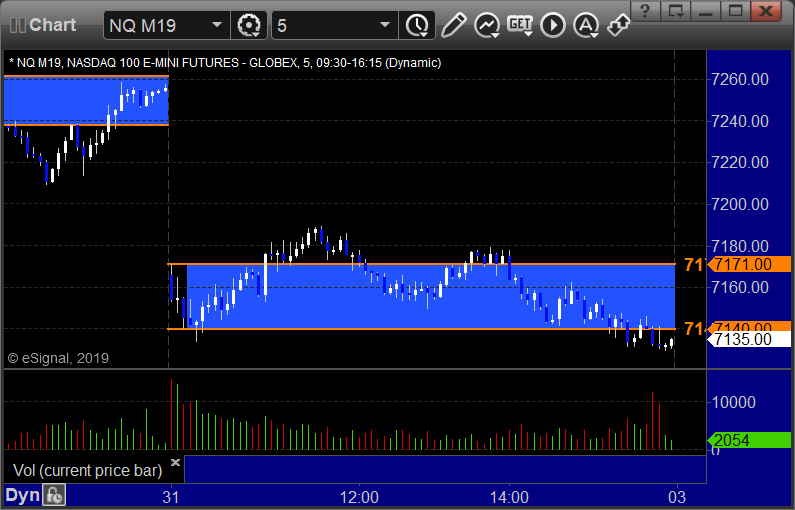
Task: Click the Vol (current price bar) label
Action: [x=88, y=470]
